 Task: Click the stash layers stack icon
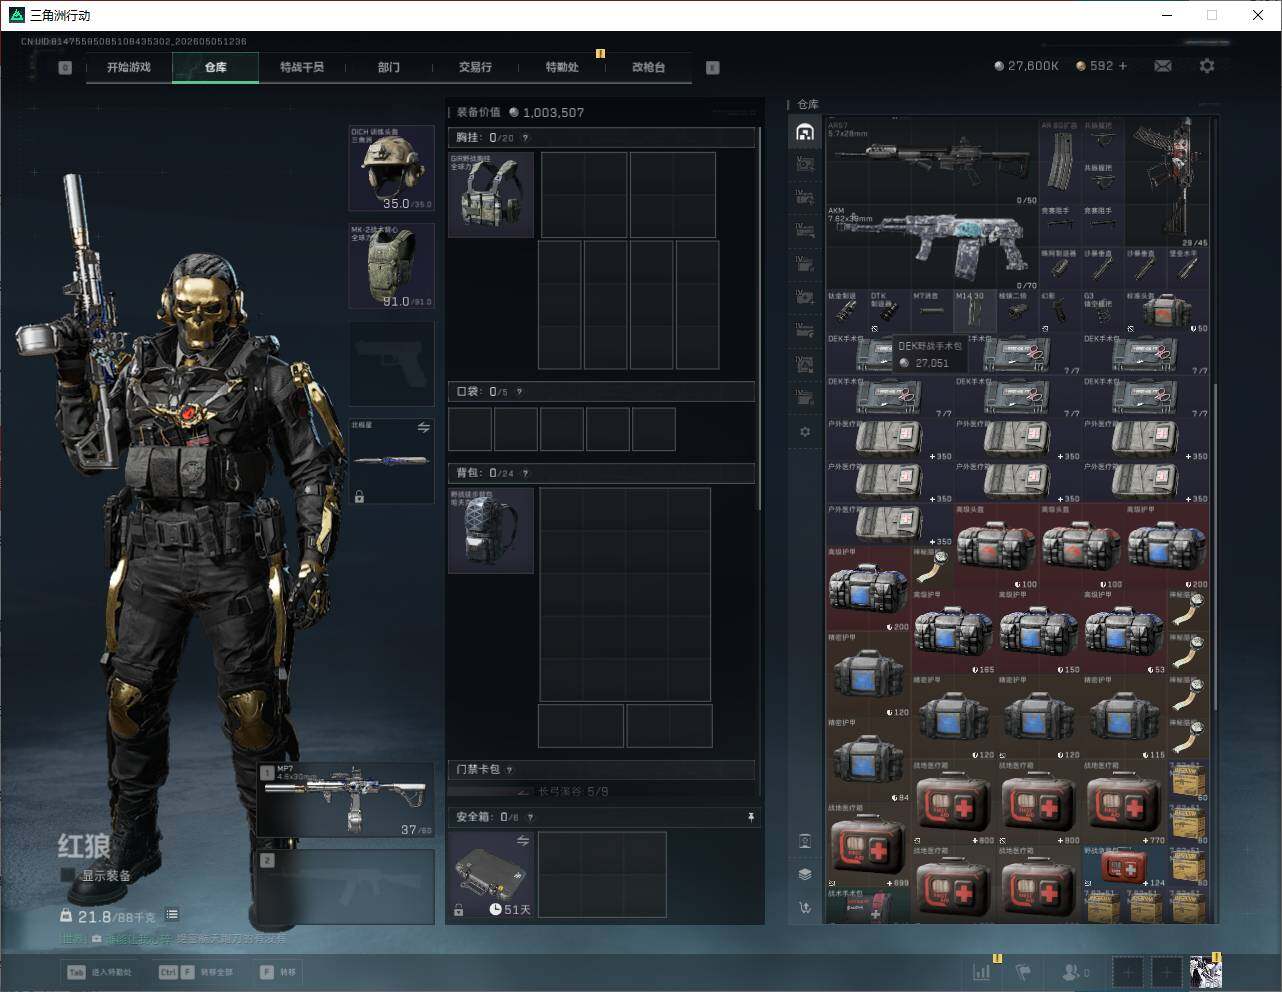pyautogui.click(x=805, y=874)
